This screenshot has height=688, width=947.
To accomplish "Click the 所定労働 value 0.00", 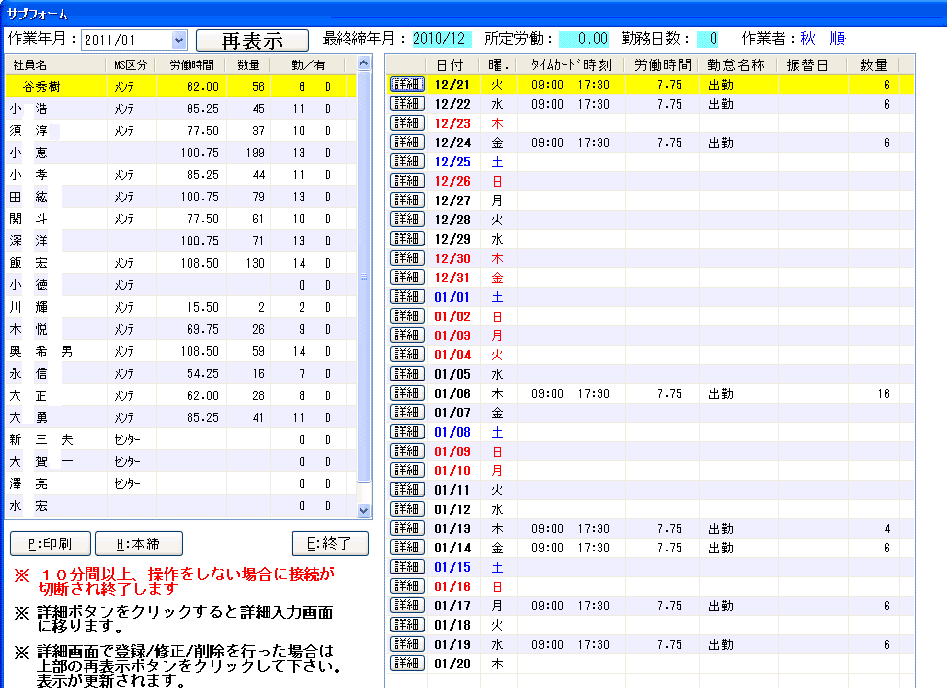I will pyautogui.click(x=583, y=39).
